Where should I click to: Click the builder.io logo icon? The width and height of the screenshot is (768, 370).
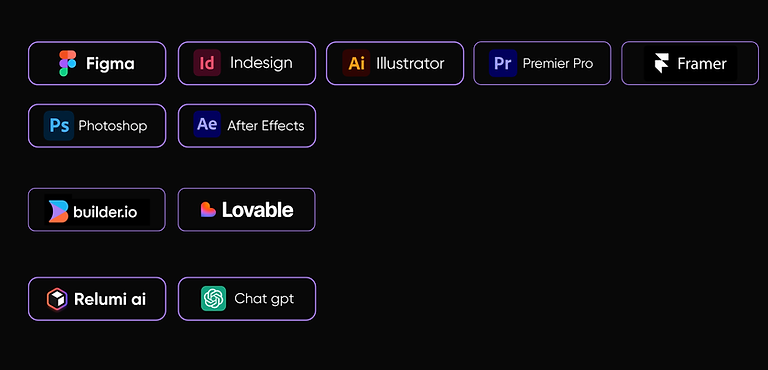pyautogui.click(x=58, y=211)
